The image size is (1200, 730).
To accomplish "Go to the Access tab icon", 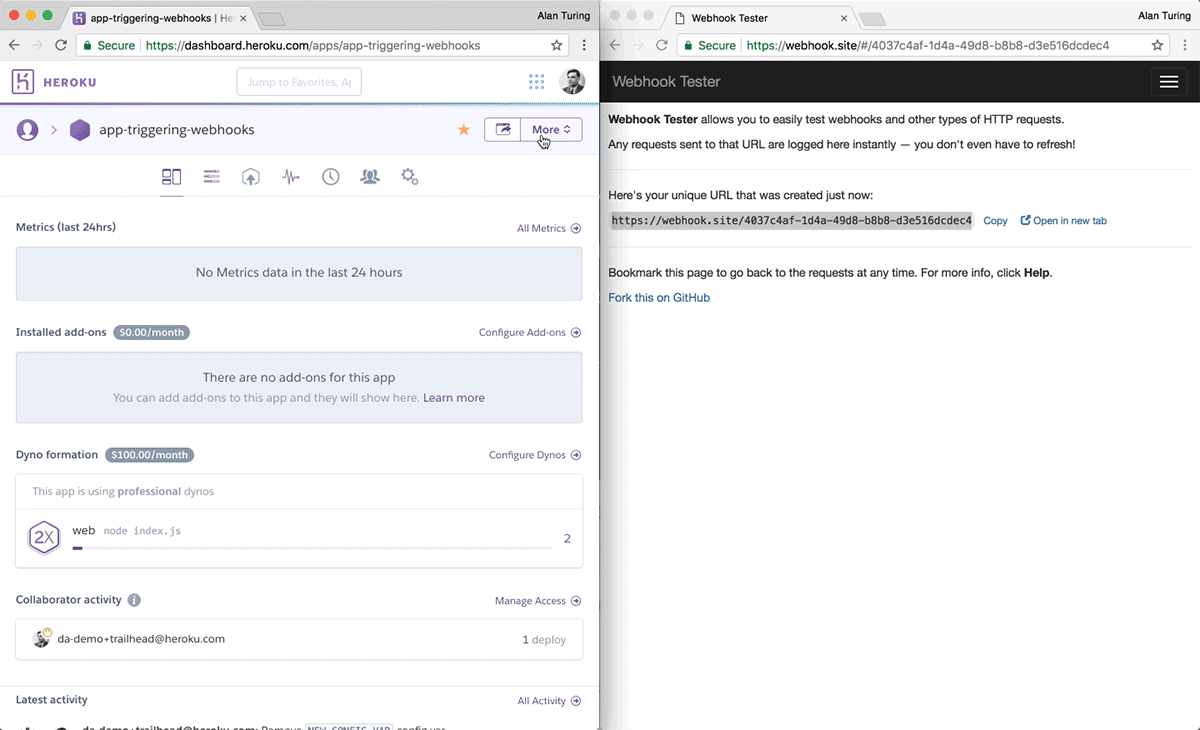I will point(370,177).
